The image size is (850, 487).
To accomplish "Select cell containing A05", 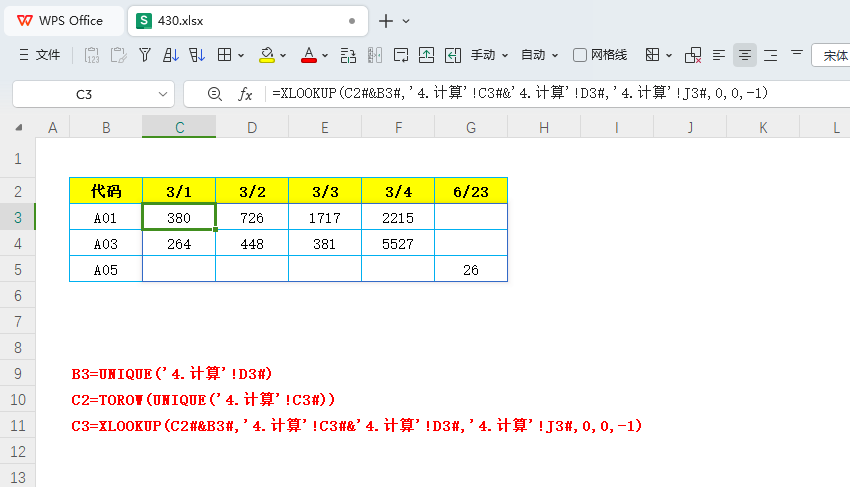I will [x=106, y=270].
